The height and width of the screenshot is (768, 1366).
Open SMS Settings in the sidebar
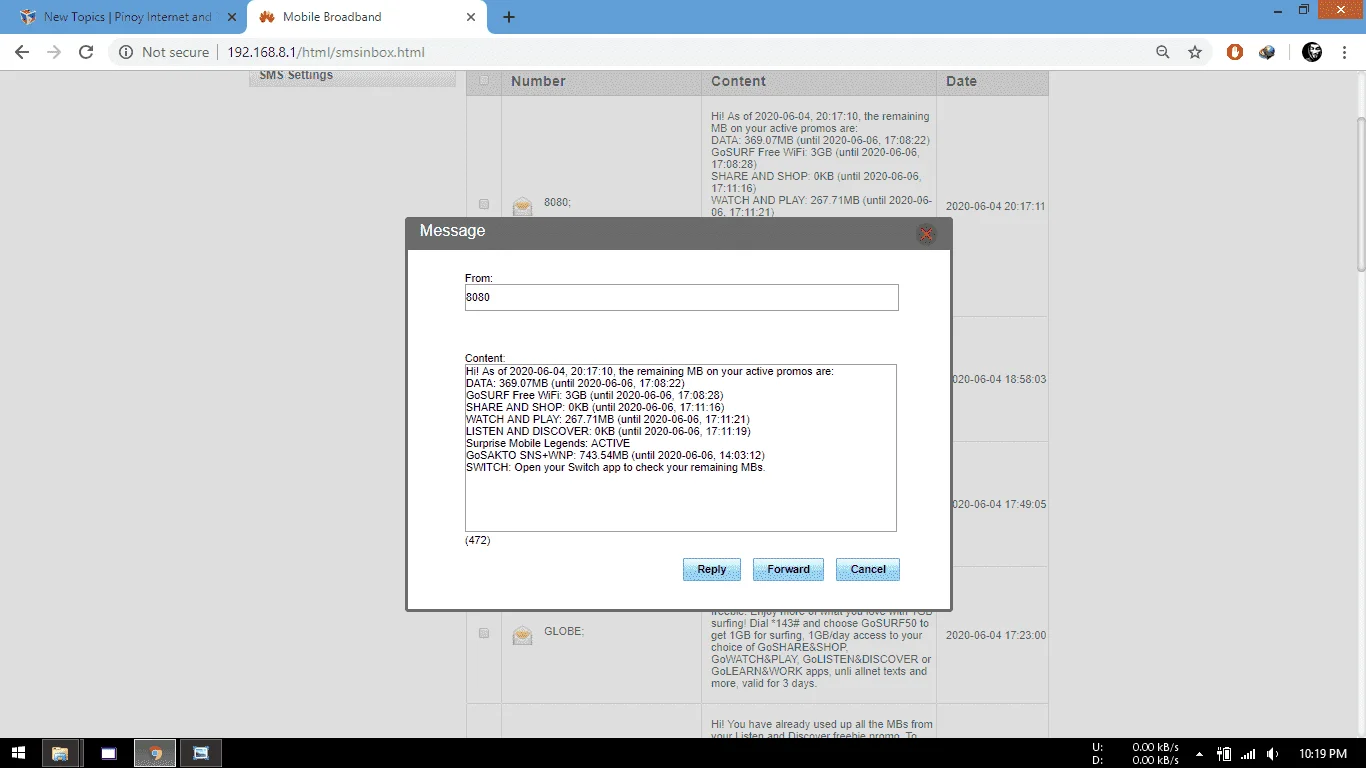point(296,76)
